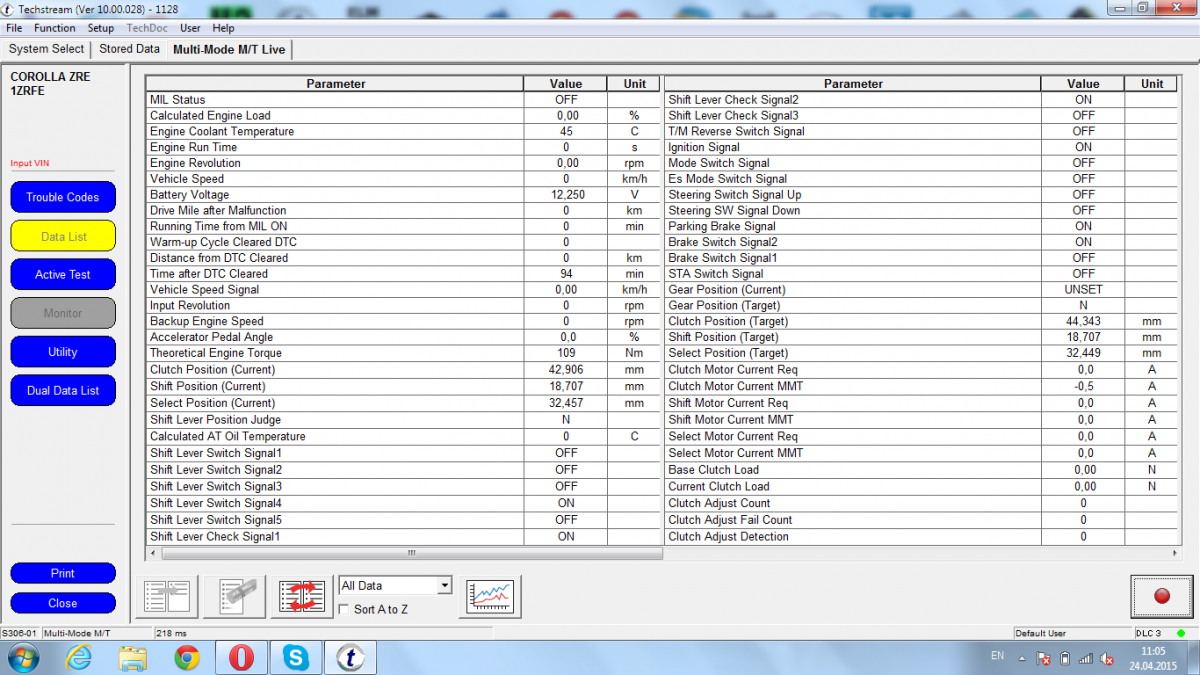Viewport: 1200px width, 675px height.
Task: Select Multi-Mode M/T Live tab
Action: (x=229, y=49)
